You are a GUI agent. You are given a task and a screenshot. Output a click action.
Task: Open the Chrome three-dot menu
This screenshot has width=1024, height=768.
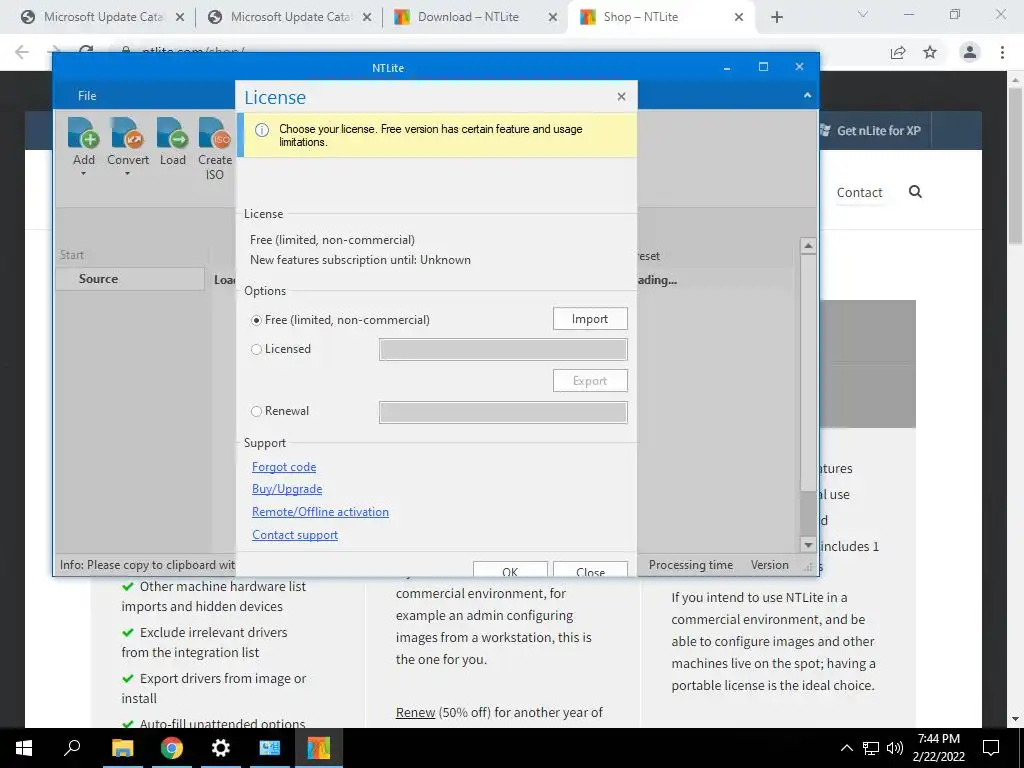pyautogui.click(x=1002, y=52)
